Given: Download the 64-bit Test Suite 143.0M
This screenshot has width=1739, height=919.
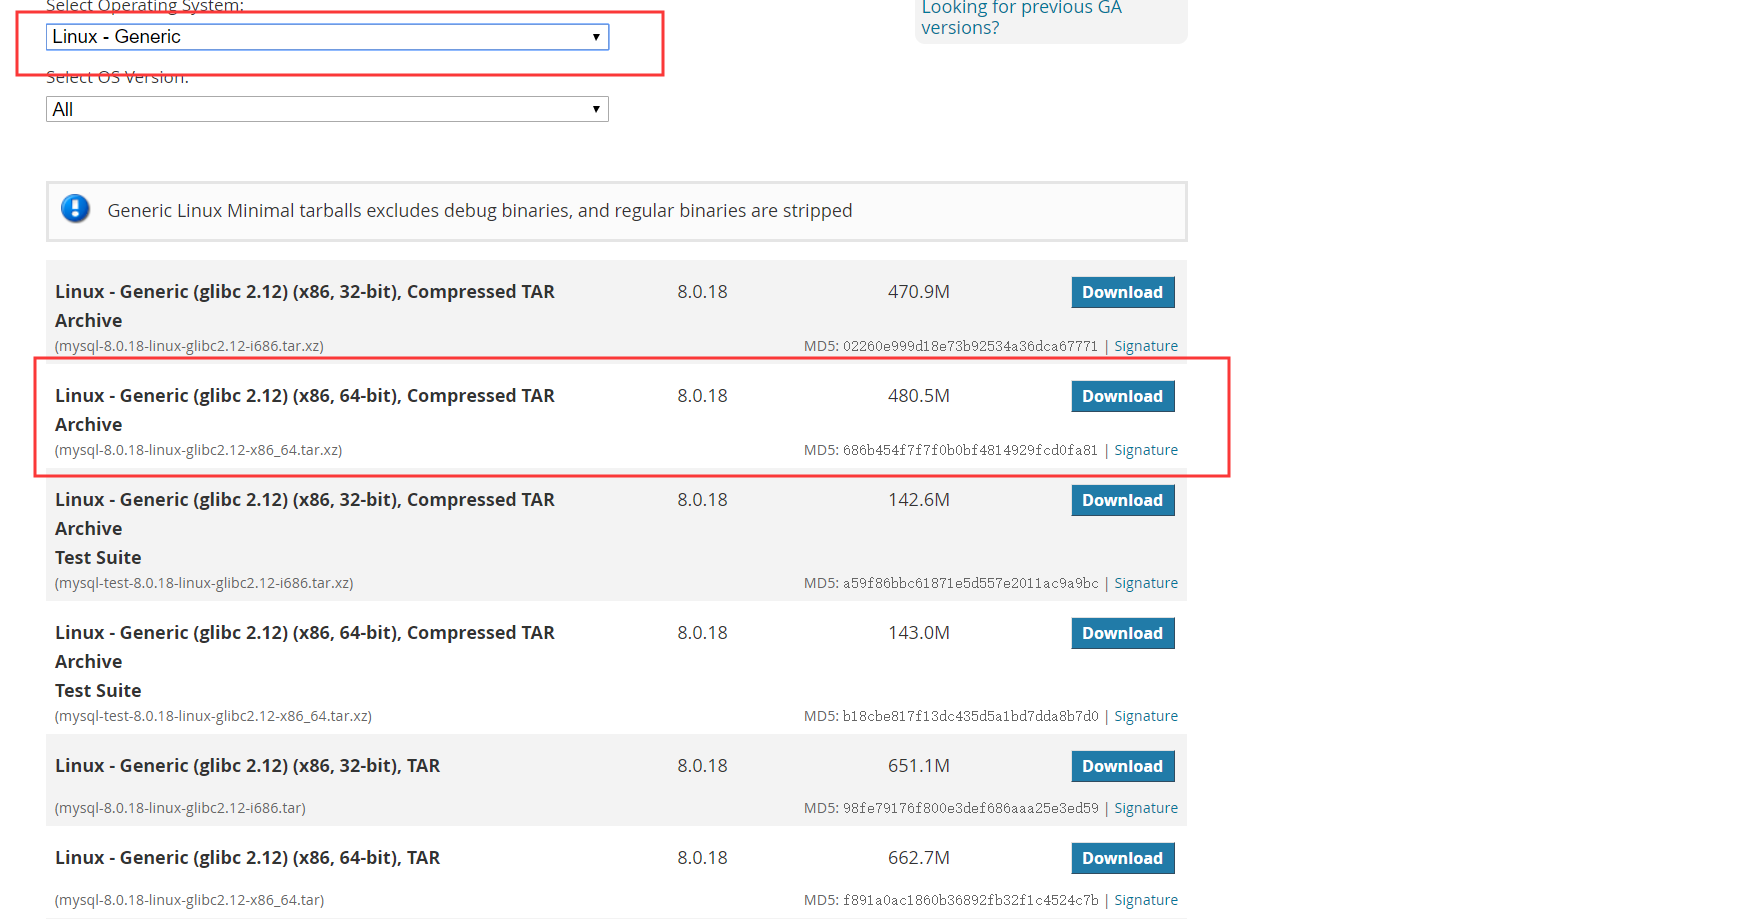Looking at the screenshot, I should [1122, 633].
